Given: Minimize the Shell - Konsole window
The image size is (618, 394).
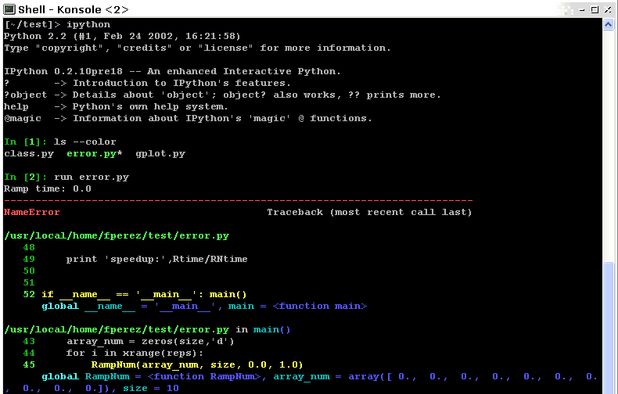Looking at the screenshot, I should click(x=582, y=10).
